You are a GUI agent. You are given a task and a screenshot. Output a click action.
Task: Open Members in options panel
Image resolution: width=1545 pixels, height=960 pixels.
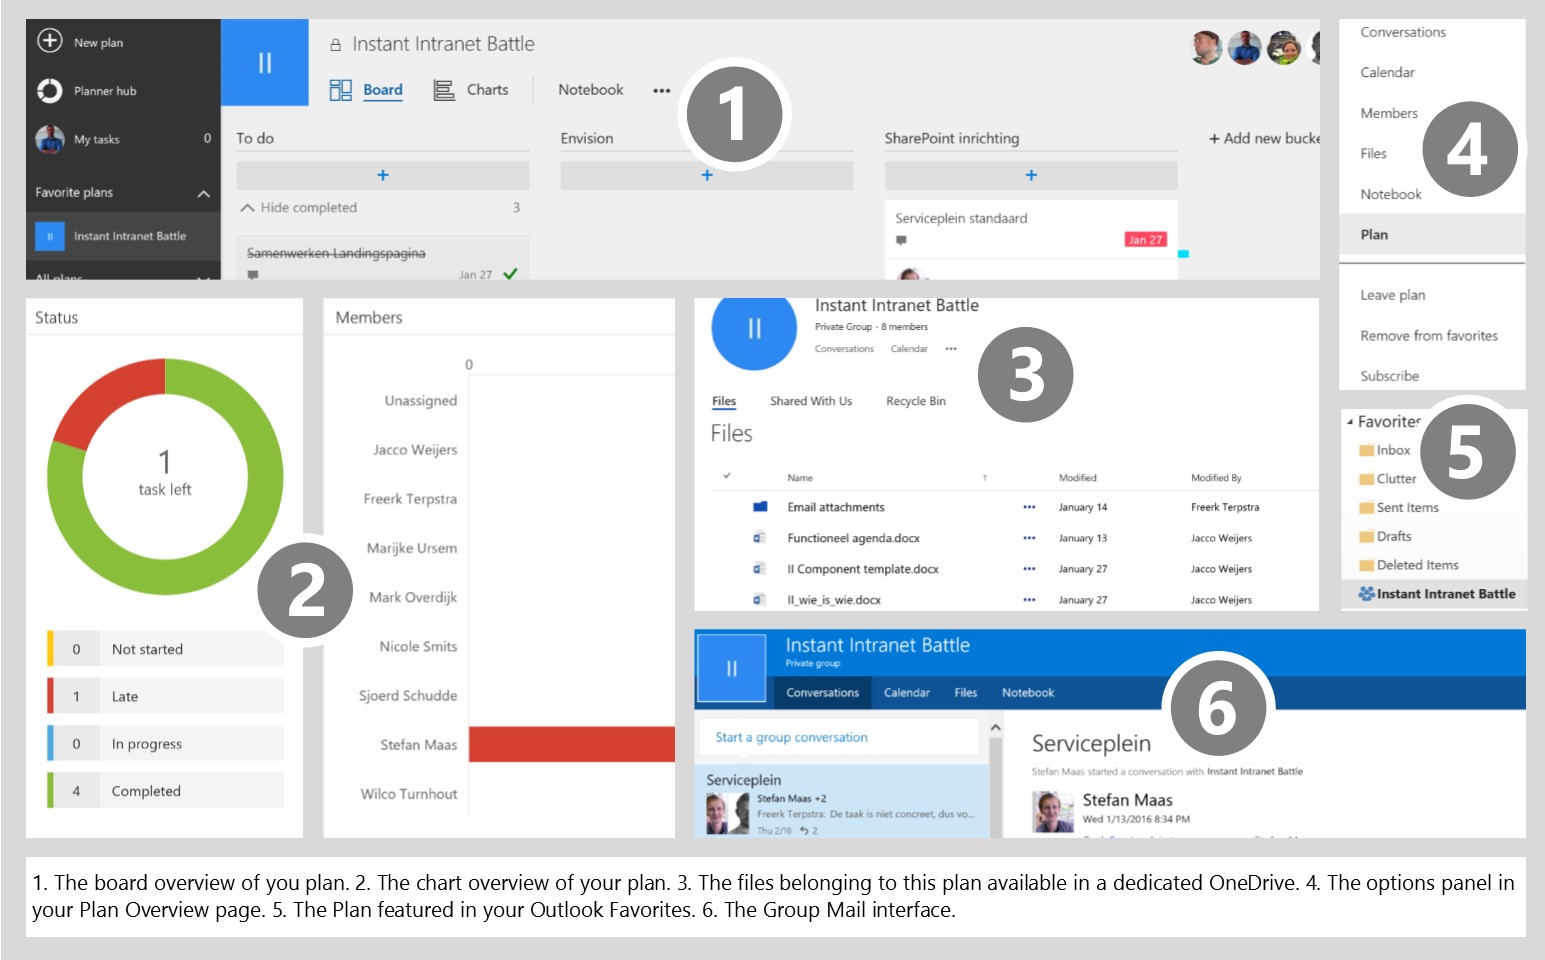[1389, 113]
